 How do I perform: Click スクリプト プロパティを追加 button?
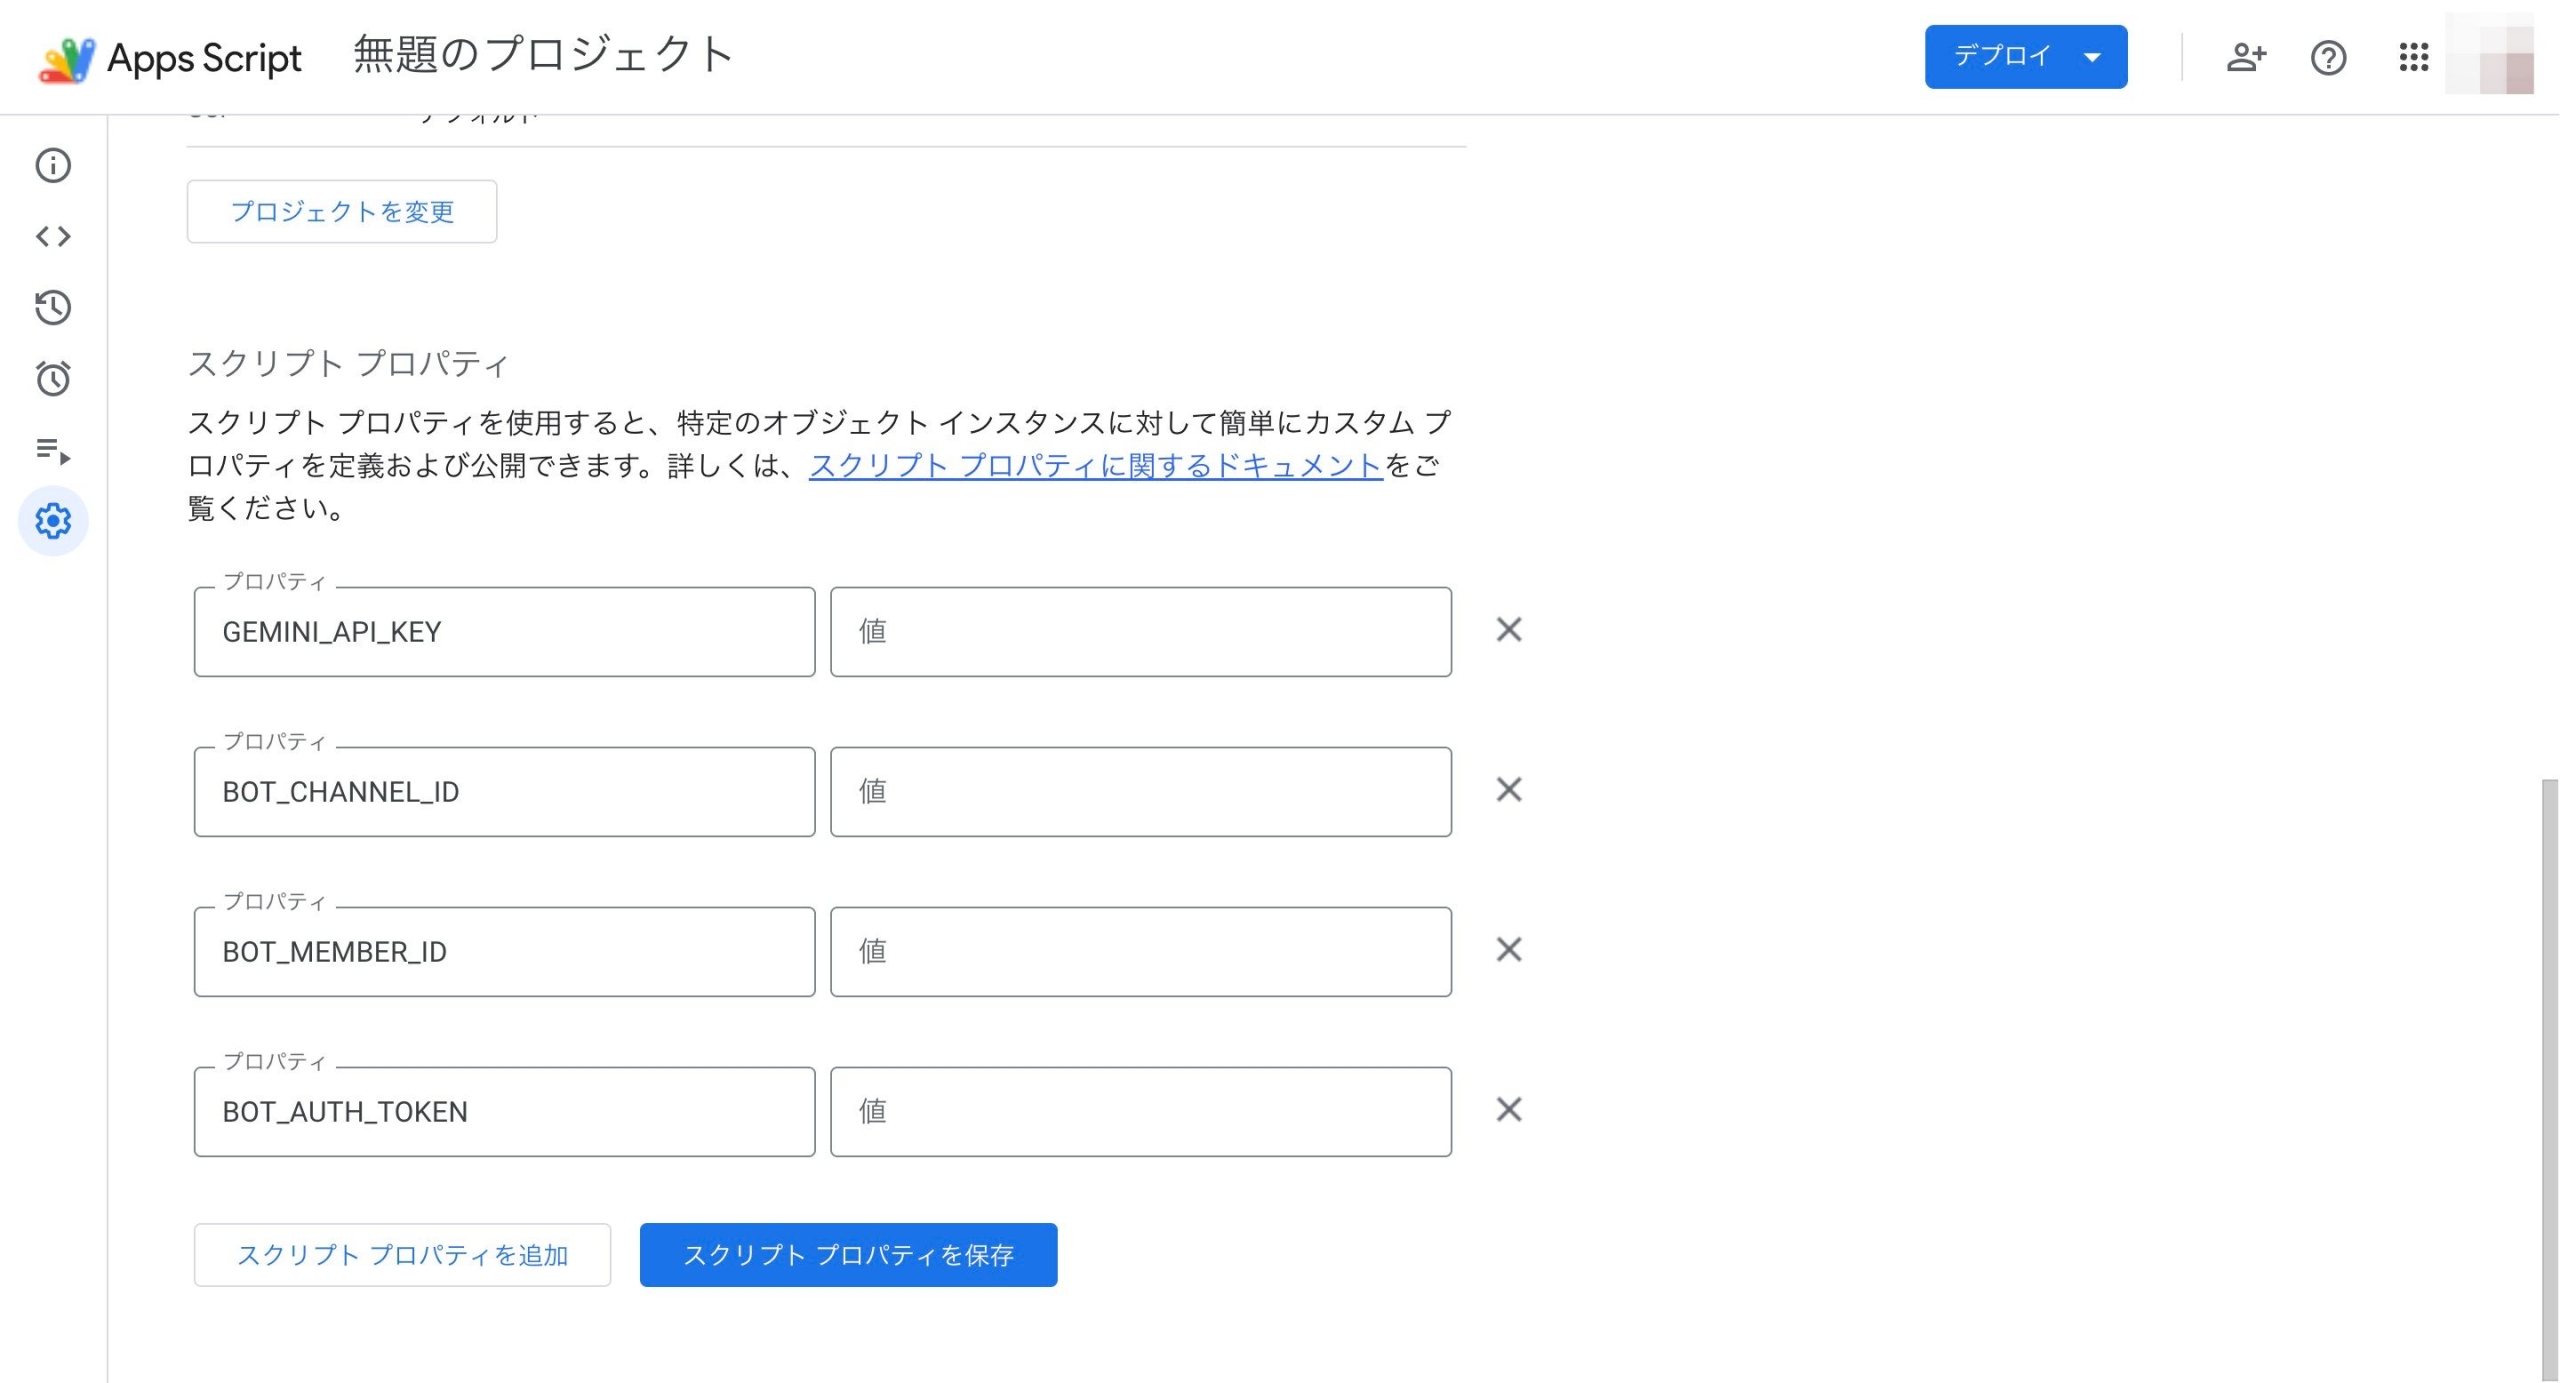point(402,1255)
